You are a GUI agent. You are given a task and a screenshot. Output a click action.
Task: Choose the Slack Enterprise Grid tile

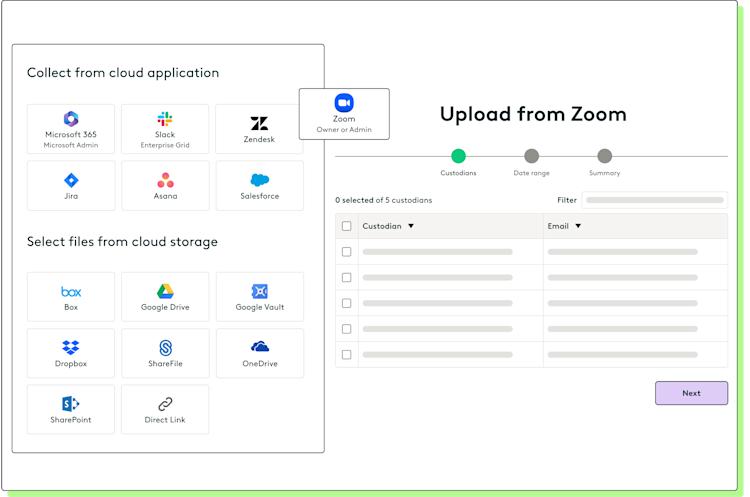pyautogui.click(x=165, y=129)
